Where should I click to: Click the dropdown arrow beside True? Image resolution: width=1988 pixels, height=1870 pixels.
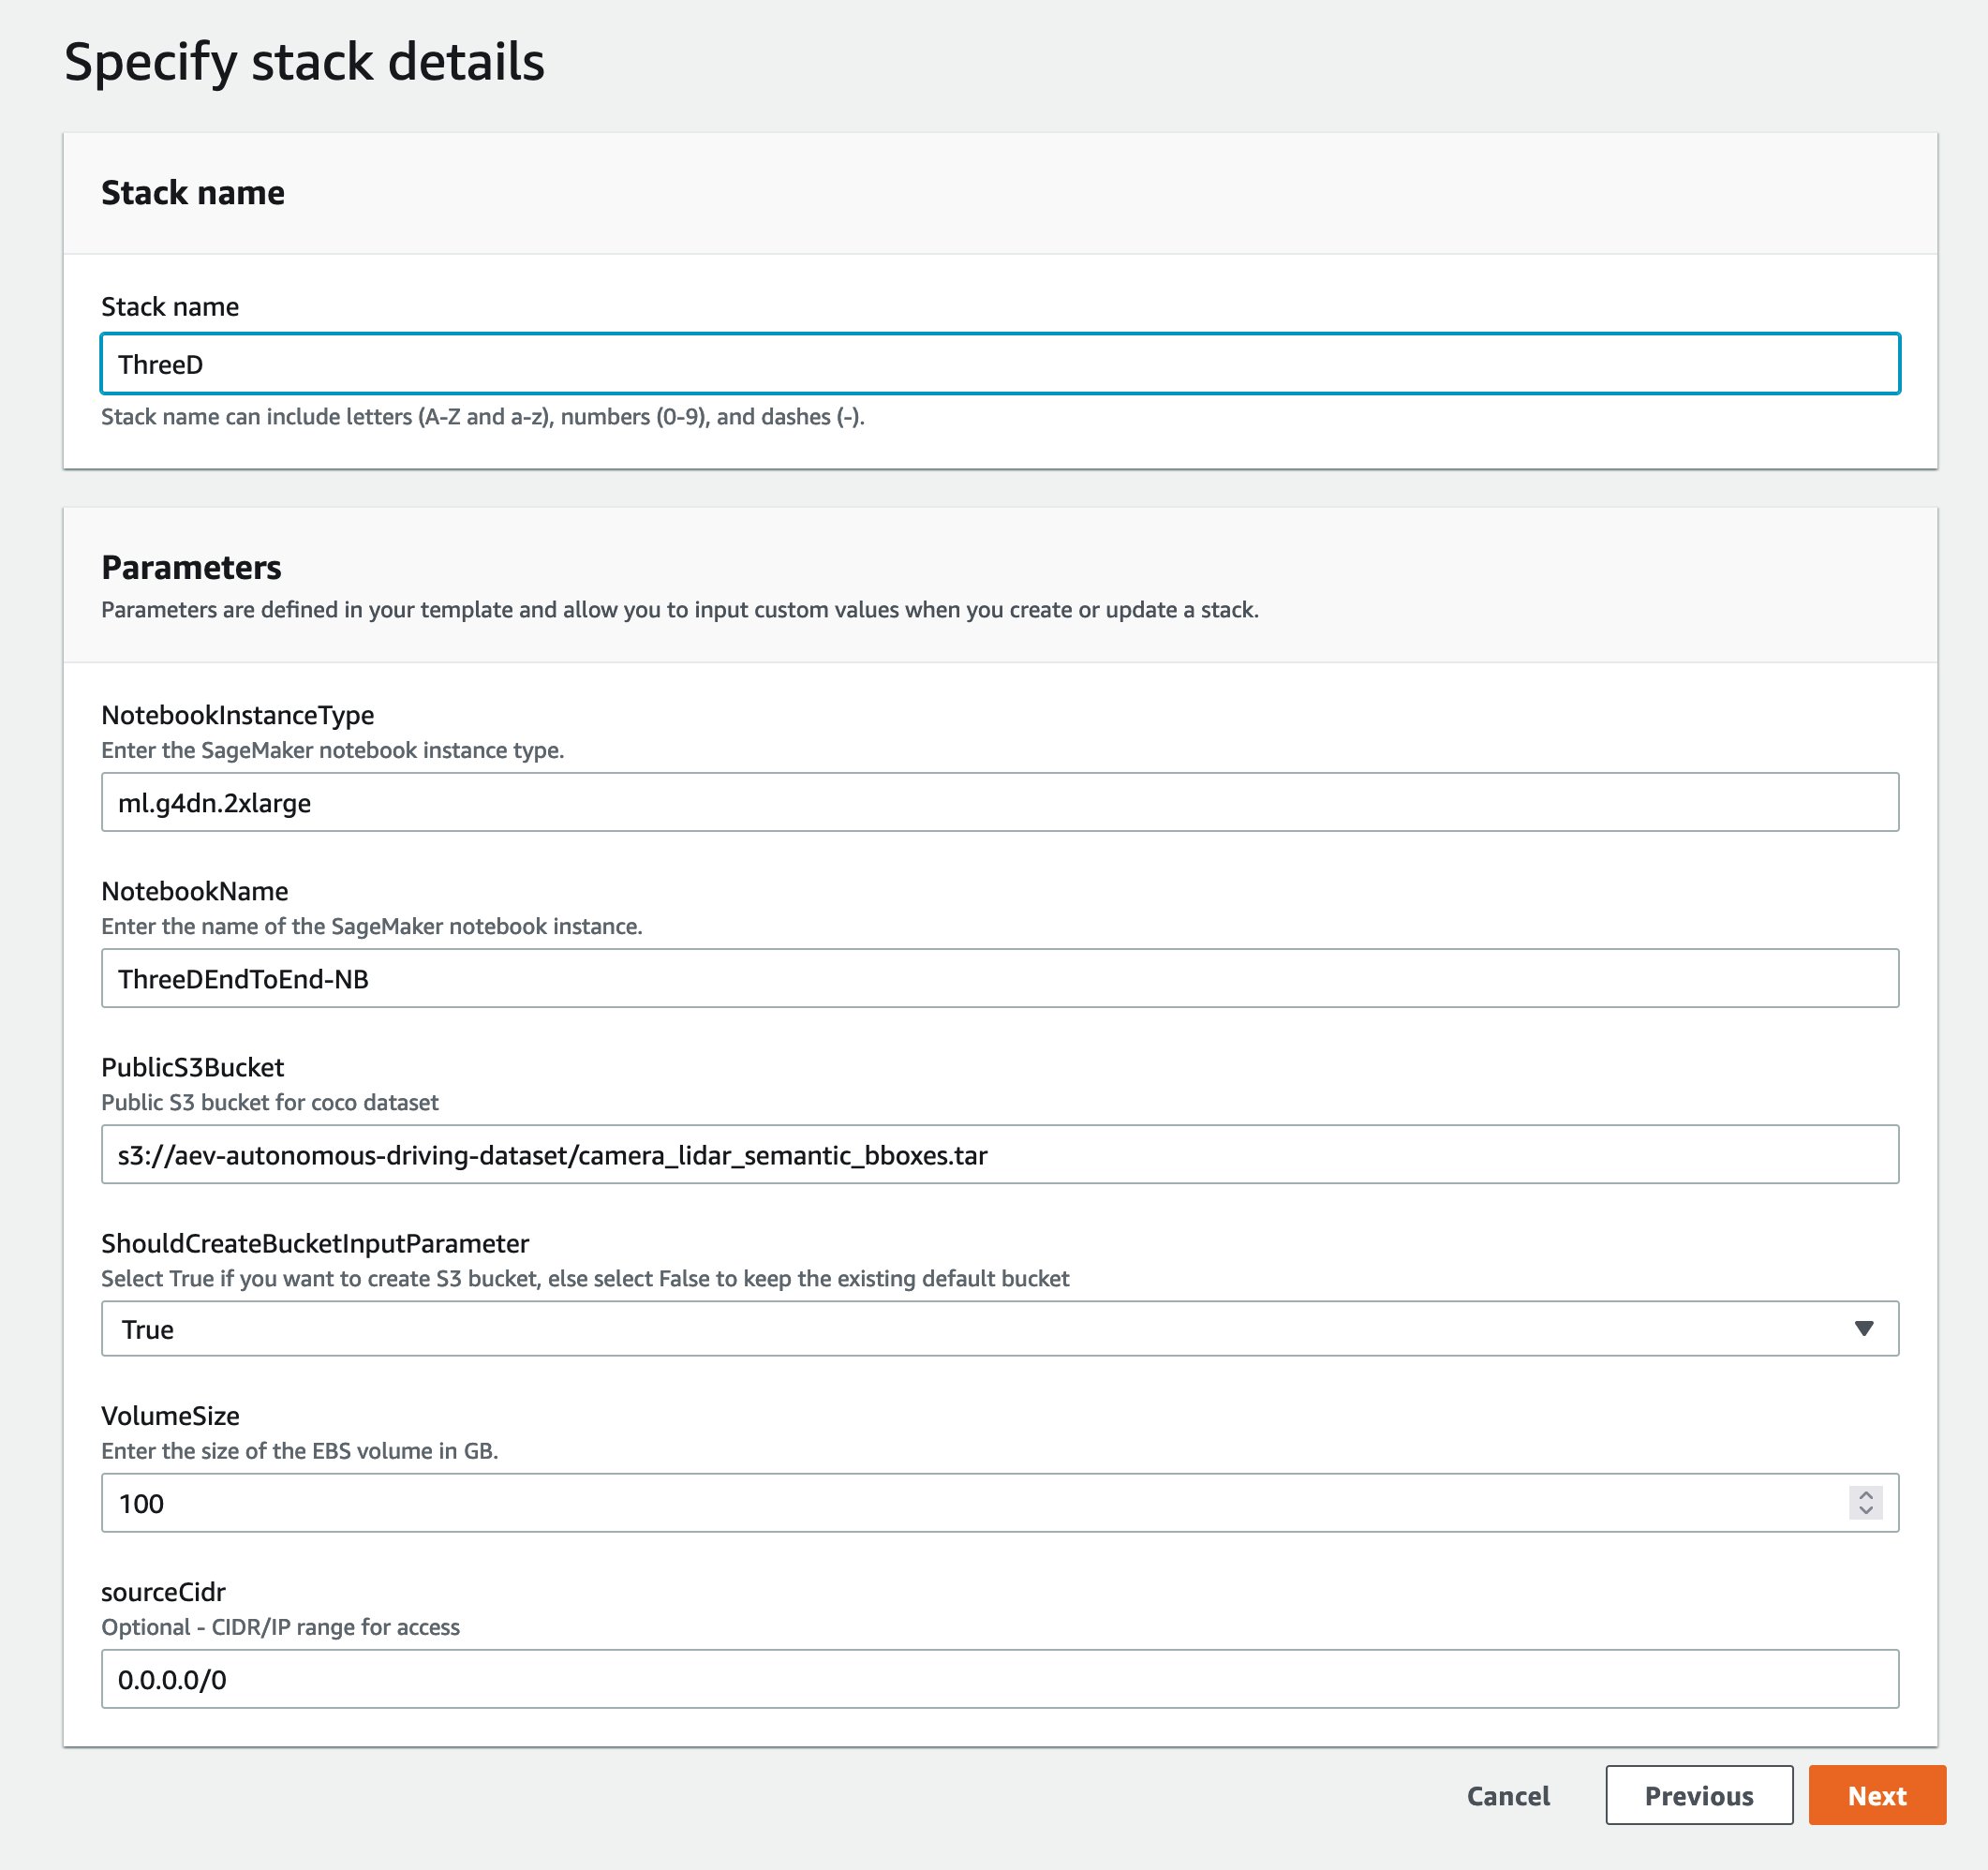point(1864,1329)
